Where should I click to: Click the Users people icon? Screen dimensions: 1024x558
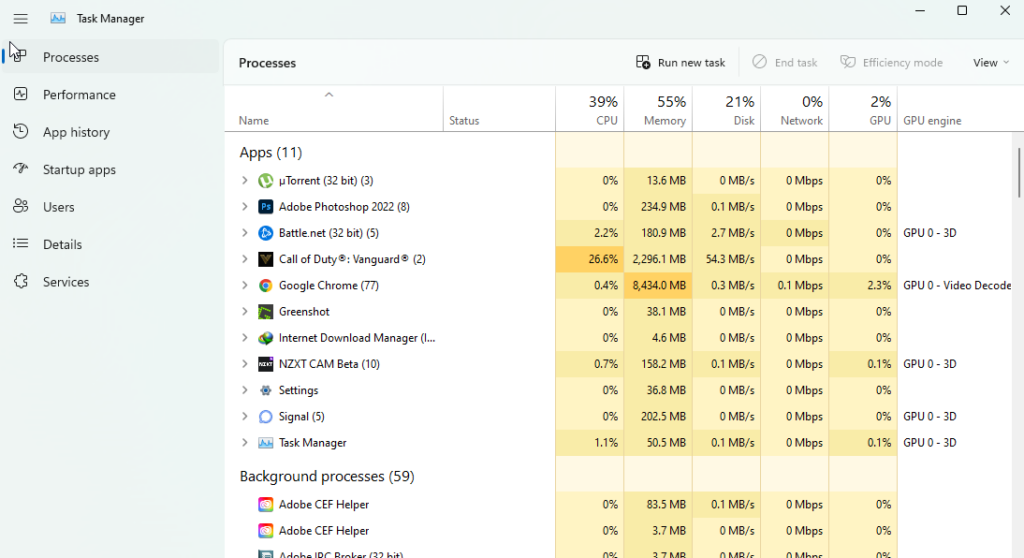pos(21,207)
